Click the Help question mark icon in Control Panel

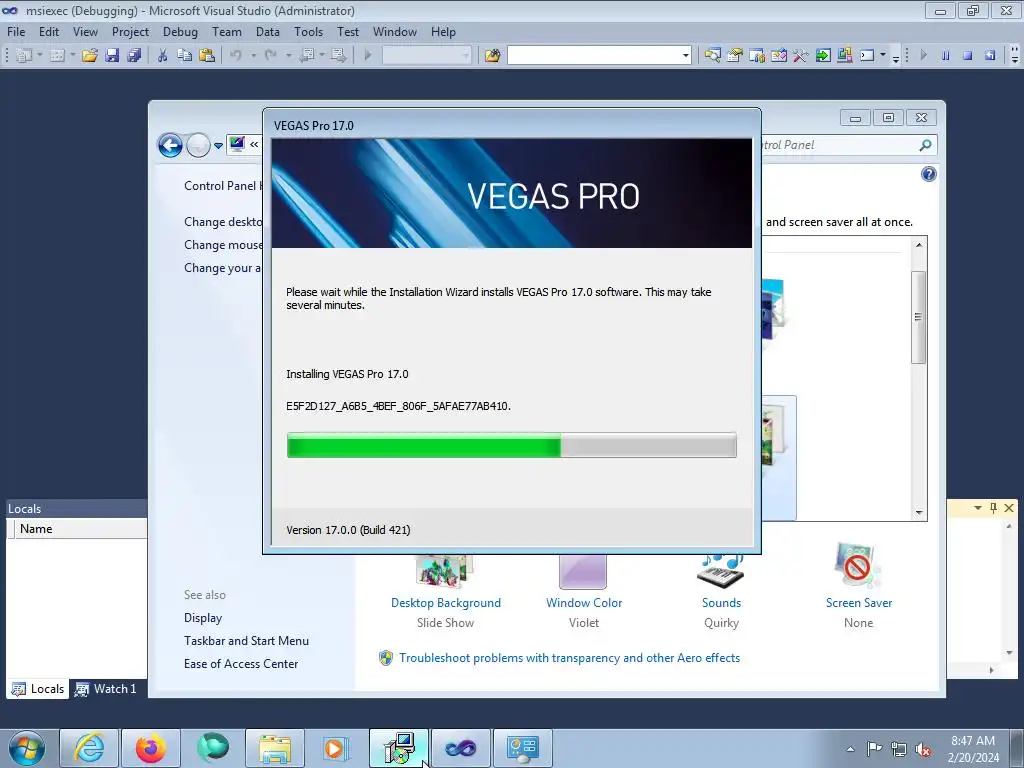click(x=929, y=174)
